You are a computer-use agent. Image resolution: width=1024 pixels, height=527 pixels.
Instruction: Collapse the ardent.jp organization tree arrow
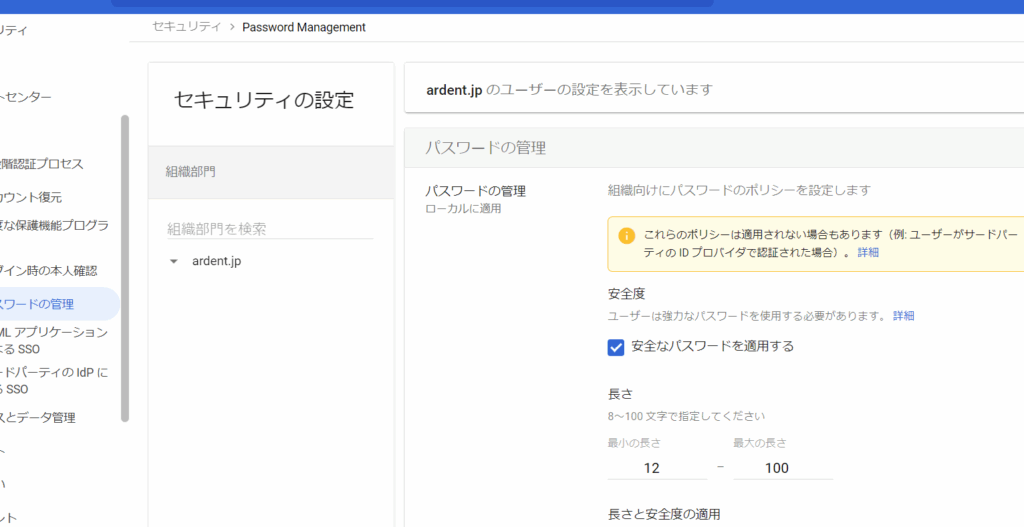tap(174, 262)
